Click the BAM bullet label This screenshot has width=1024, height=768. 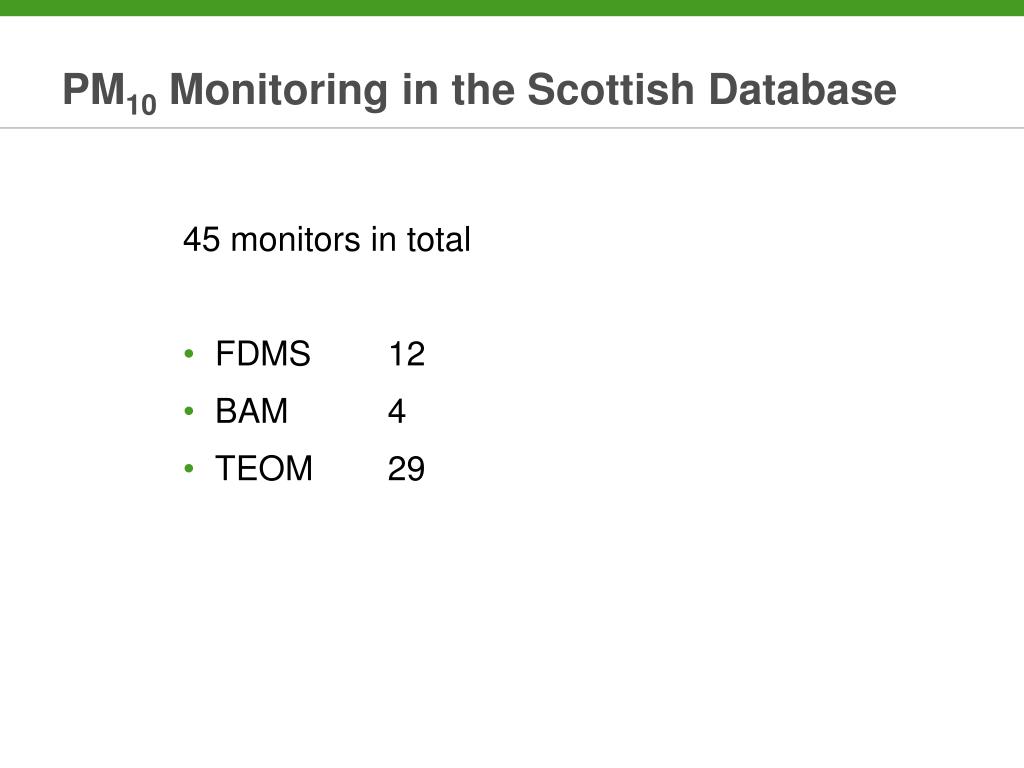pos(251,411)
